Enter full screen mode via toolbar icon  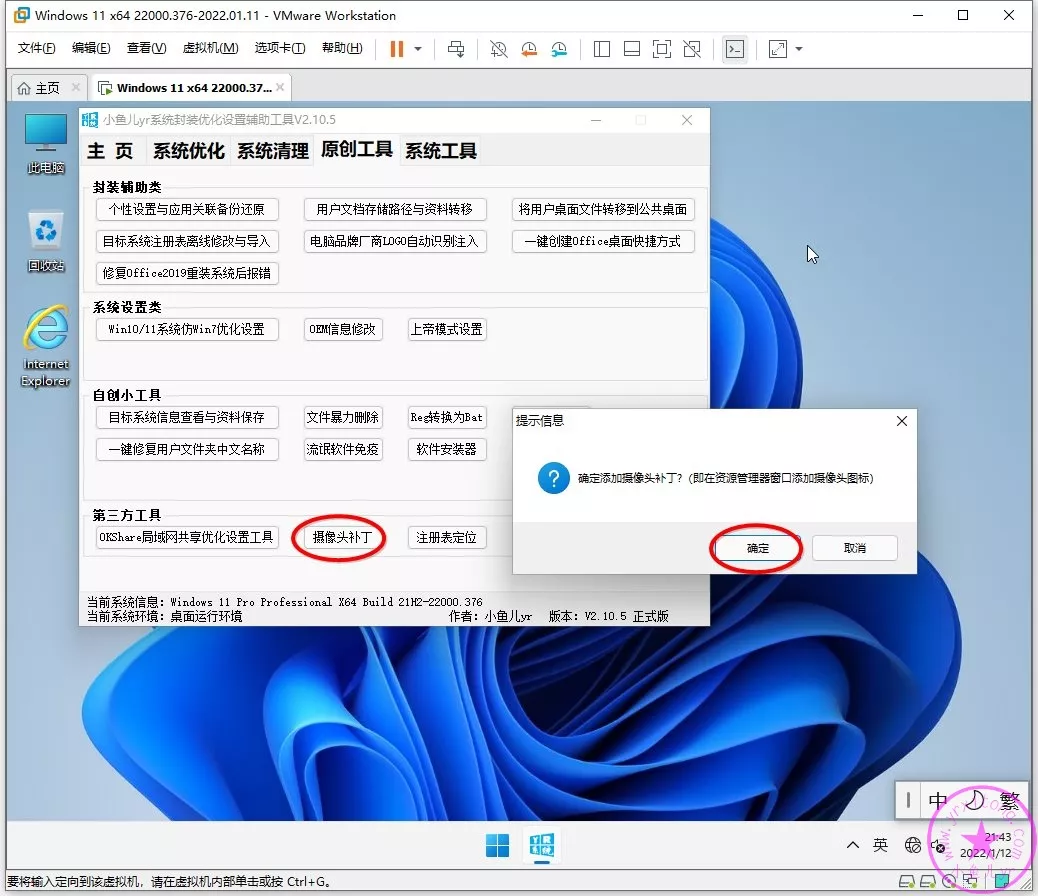[x=661, y=48]
